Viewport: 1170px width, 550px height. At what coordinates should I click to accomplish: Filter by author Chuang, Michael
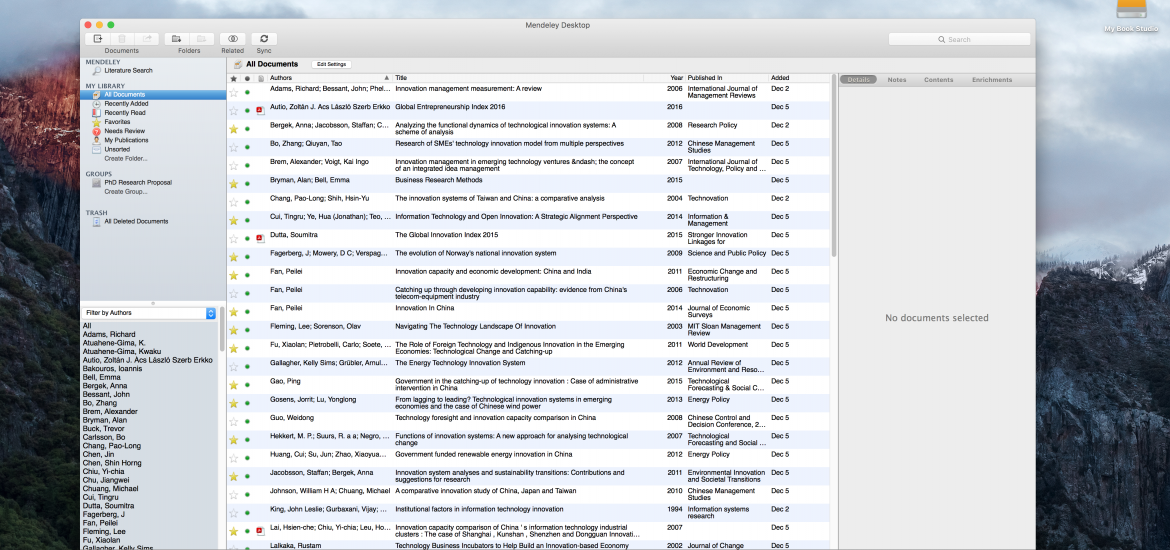coord(110,489)
